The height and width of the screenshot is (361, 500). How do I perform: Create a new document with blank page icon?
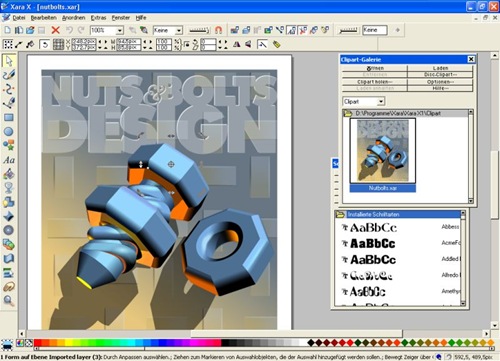[x=7, y=30]
